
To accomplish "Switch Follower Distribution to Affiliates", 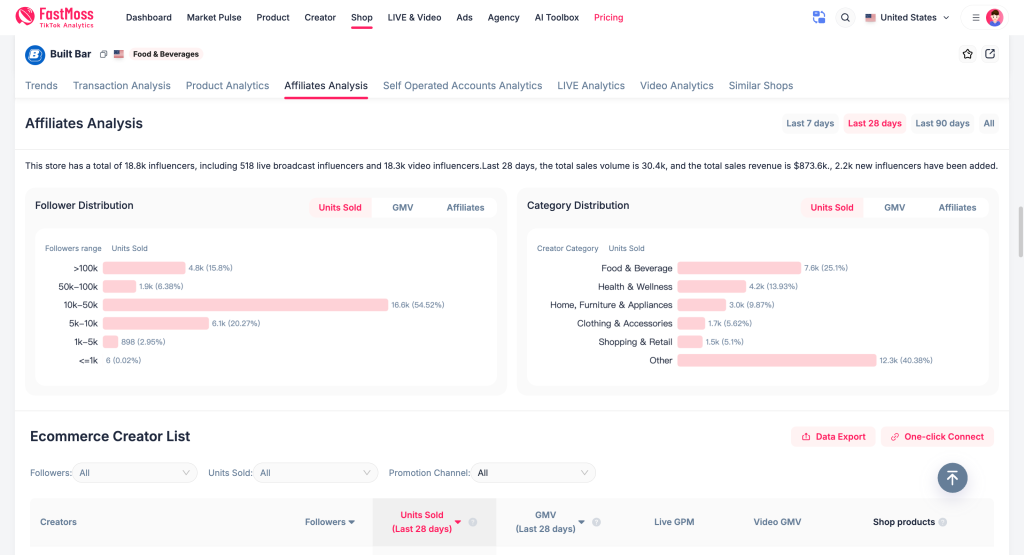I will pos(465,208).
